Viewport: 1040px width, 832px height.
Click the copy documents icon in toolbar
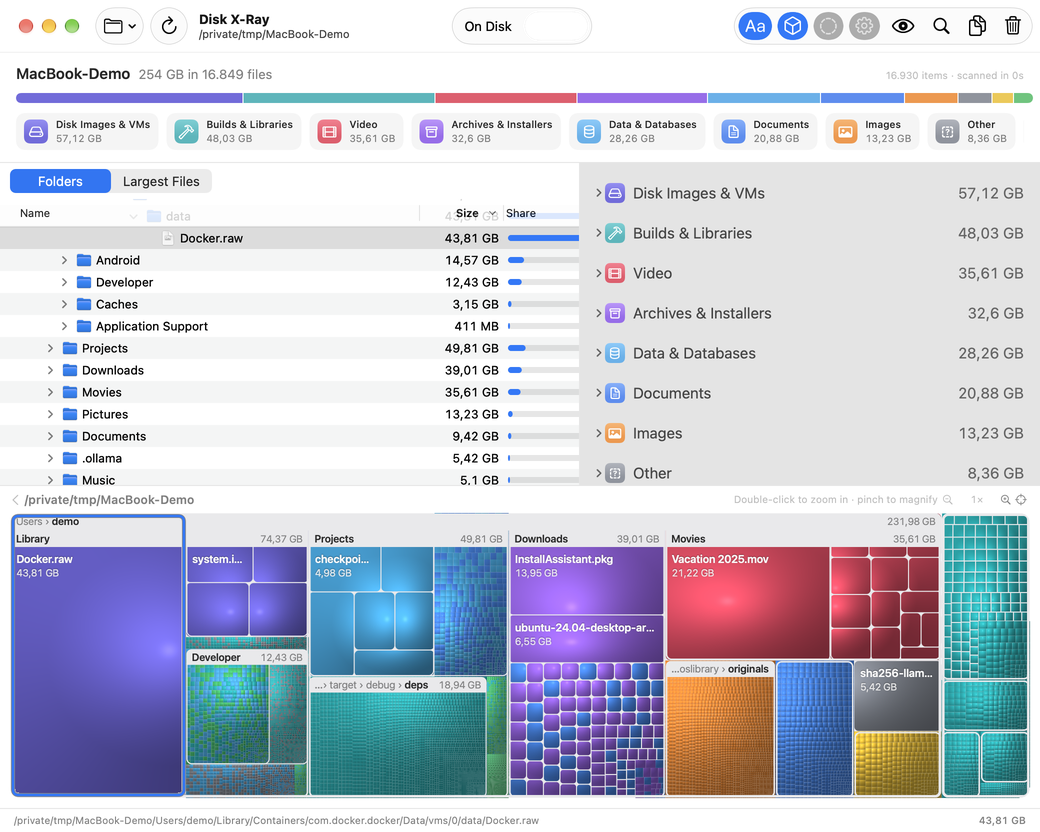click(x=977, y=27)
